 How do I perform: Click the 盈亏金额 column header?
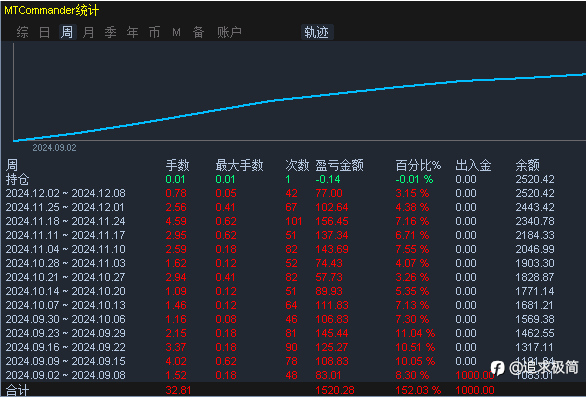[339, 165]
